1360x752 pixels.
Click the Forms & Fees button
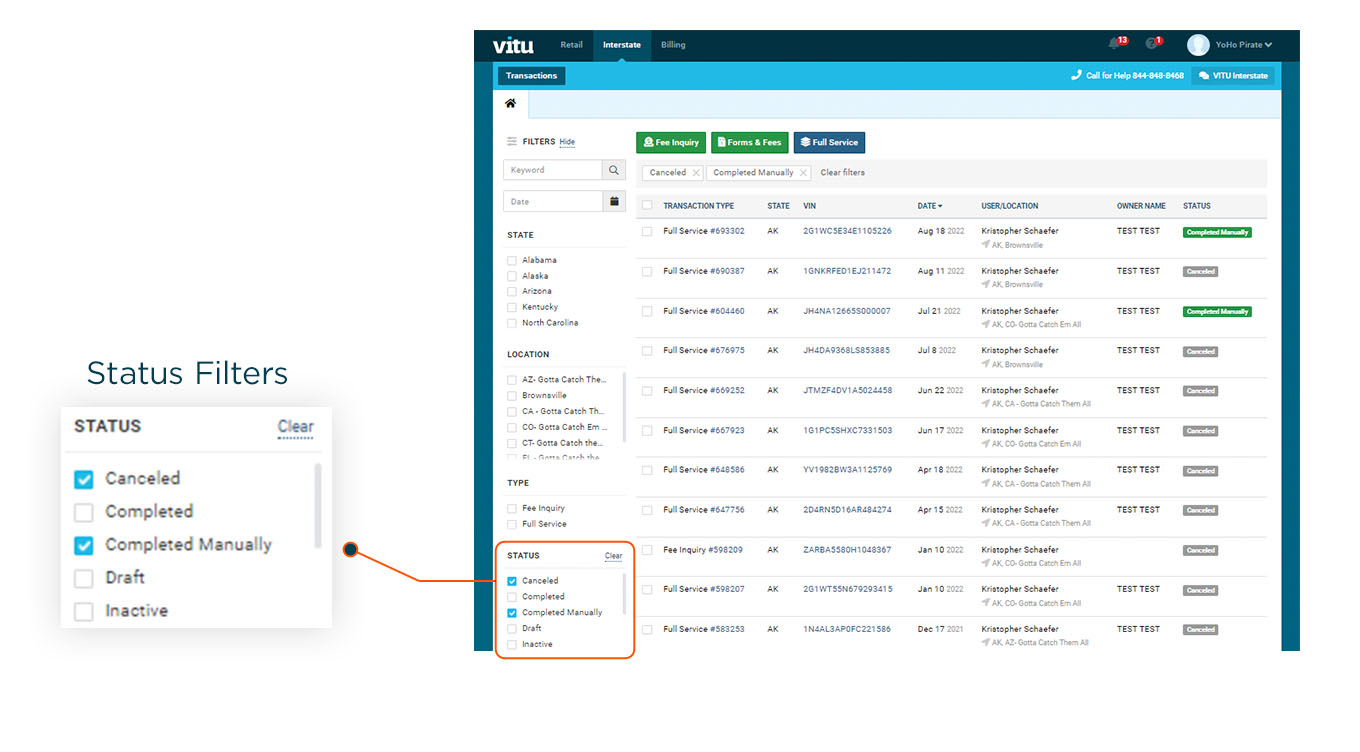coord(749,143)
